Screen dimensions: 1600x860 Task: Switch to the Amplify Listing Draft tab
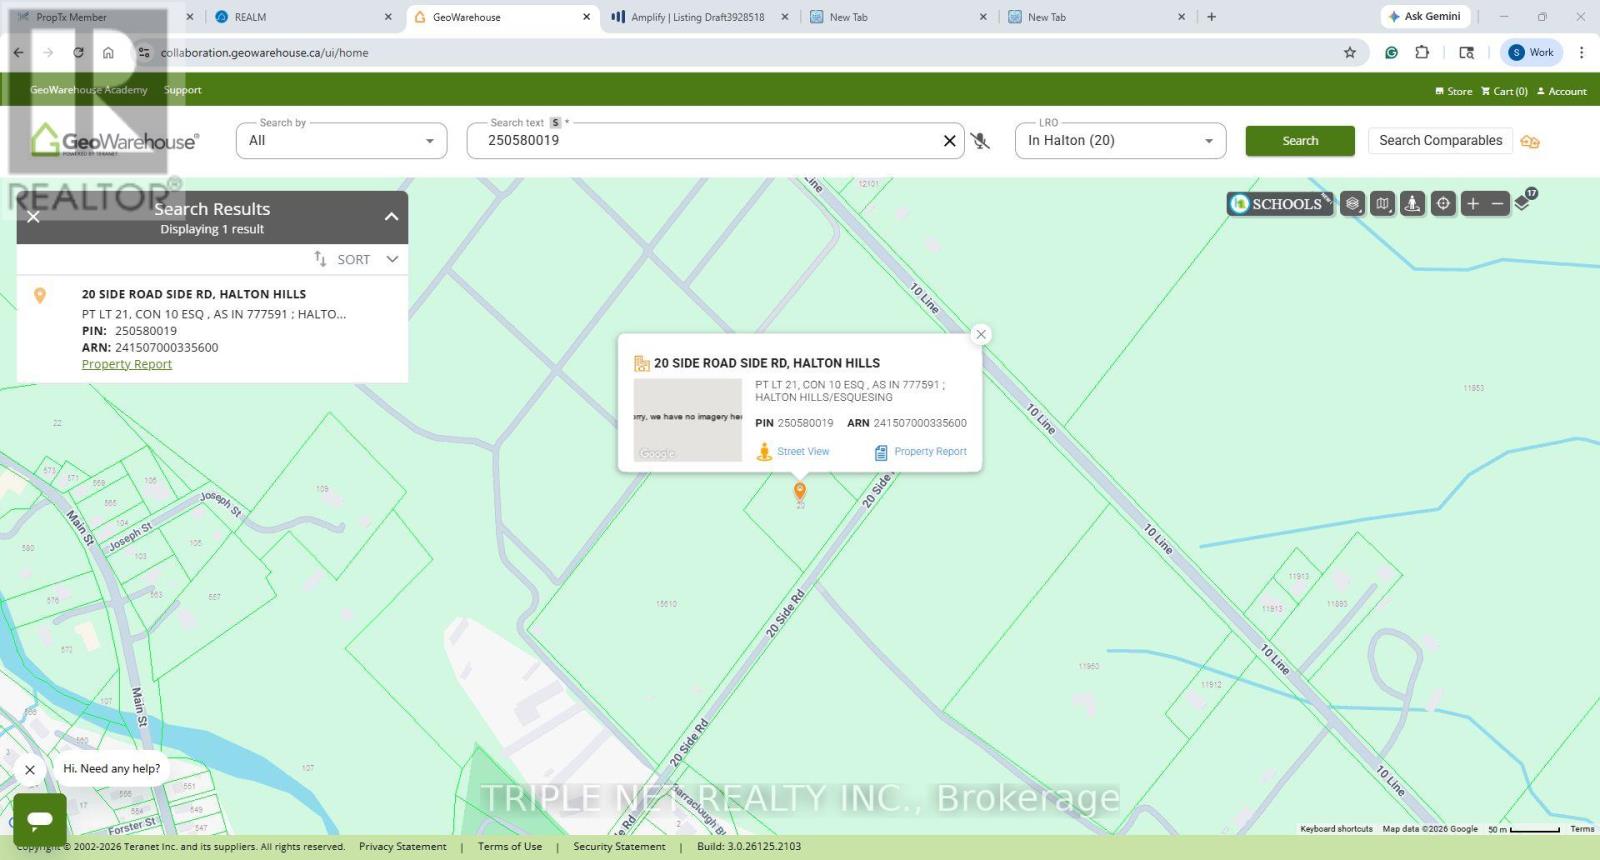tap(698, 17)
